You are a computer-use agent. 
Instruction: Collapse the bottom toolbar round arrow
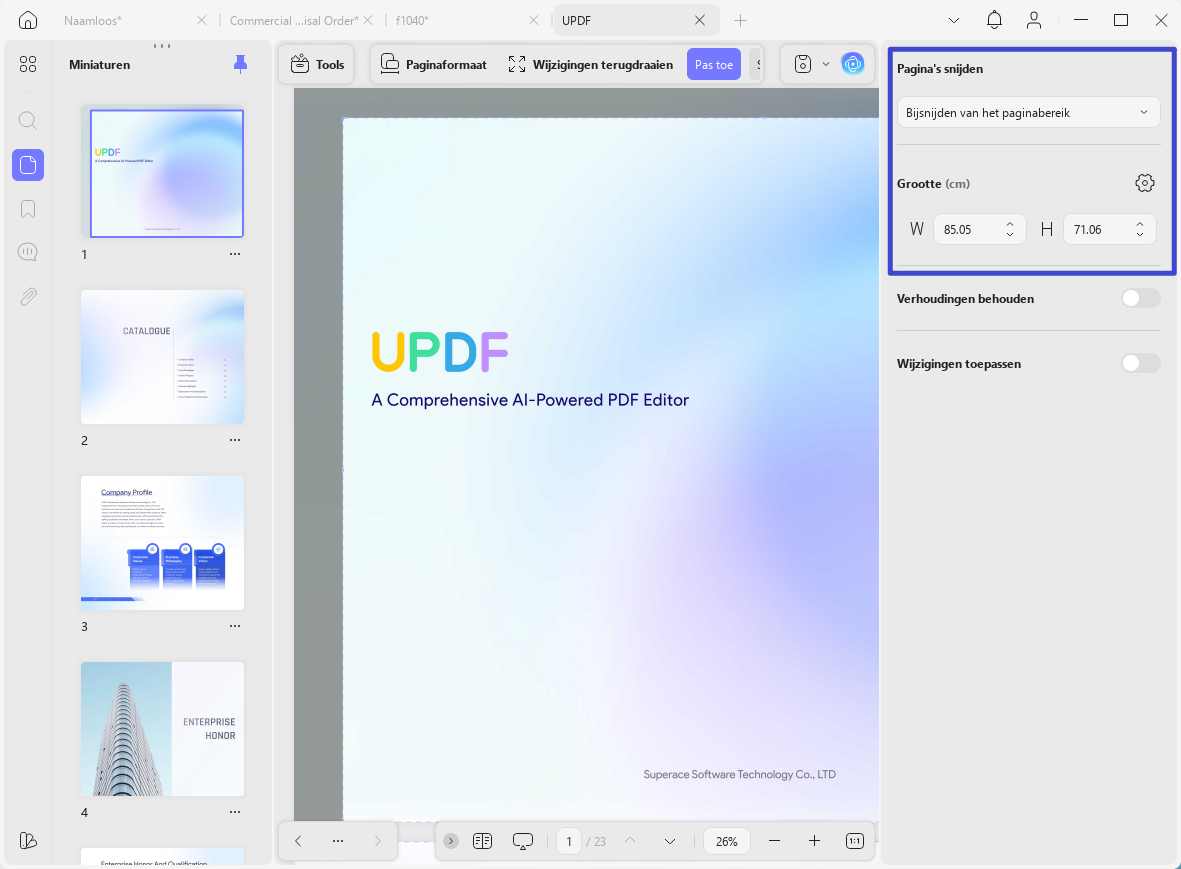point(451,841)
